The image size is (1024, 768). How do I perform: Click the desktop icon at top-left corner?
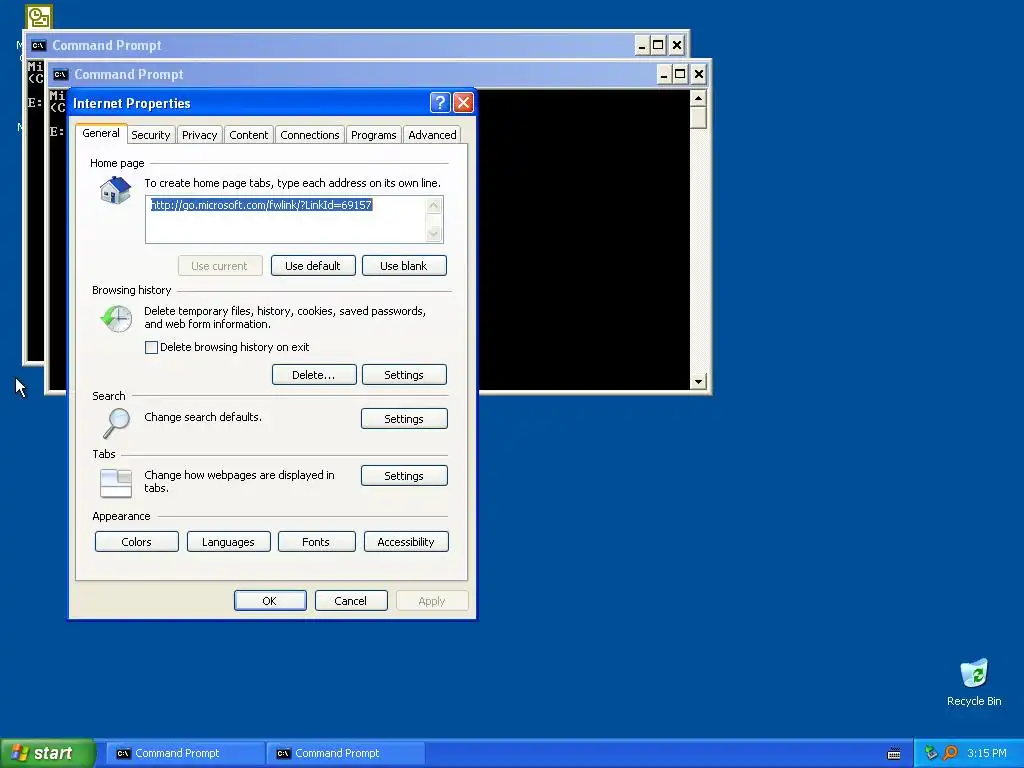39,17
